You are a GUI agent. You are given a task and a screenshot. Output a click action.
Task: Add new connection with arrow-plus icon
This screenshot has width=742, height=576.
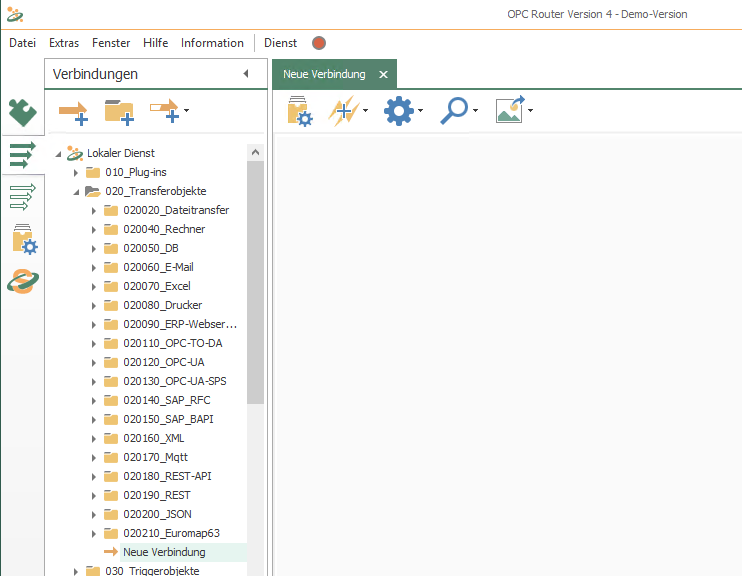[73, 112]
